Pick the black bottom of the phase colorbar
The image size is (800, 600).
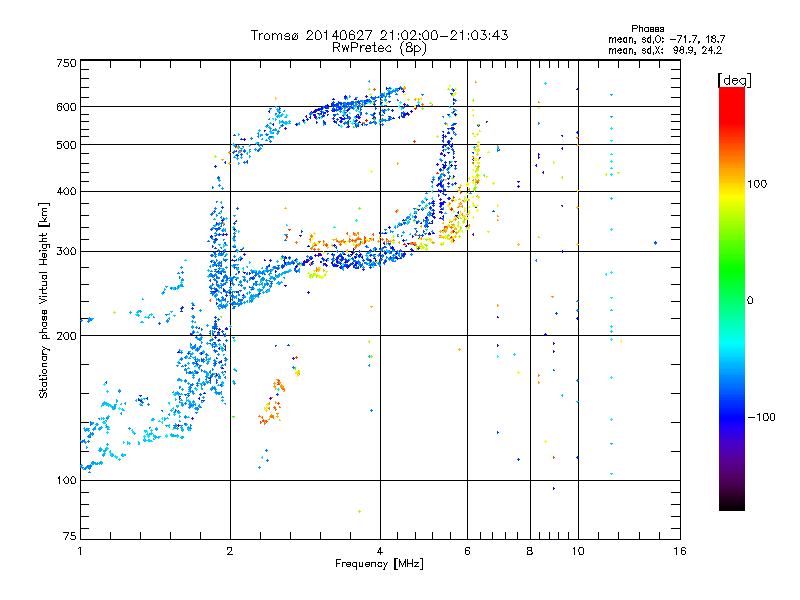click(x=732, y=505)
